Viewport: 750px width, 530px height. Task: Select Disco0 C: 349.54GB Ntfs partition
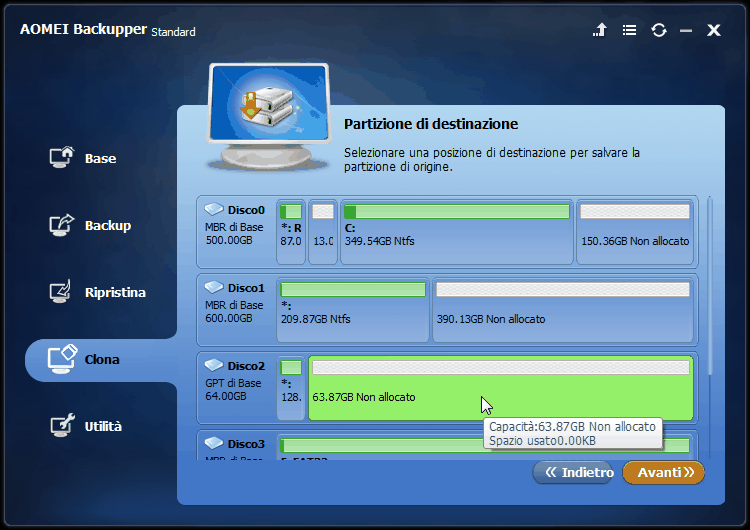(x=457, y=232)
